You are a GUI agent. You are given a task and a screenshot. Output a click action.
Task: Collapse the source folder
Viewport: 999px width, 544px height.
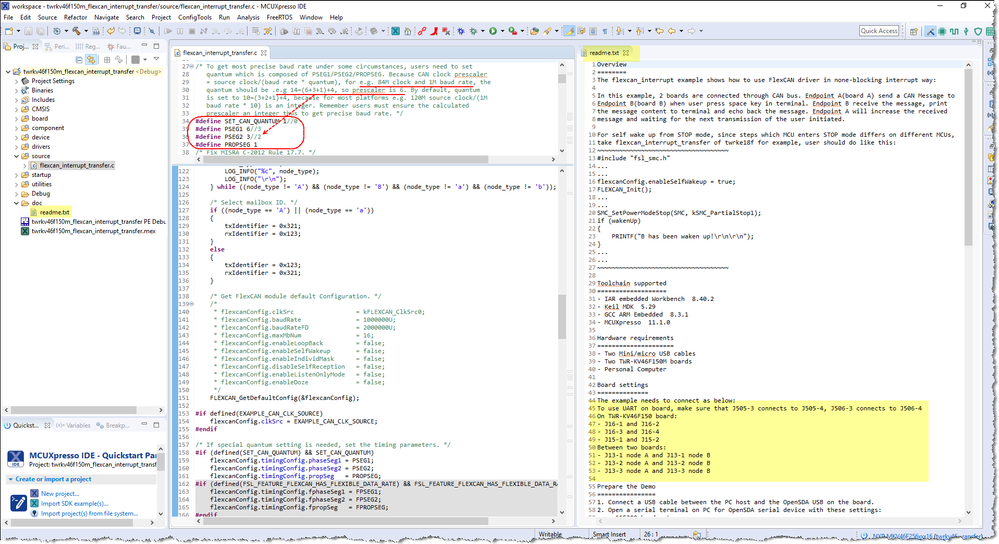[17, 156]
